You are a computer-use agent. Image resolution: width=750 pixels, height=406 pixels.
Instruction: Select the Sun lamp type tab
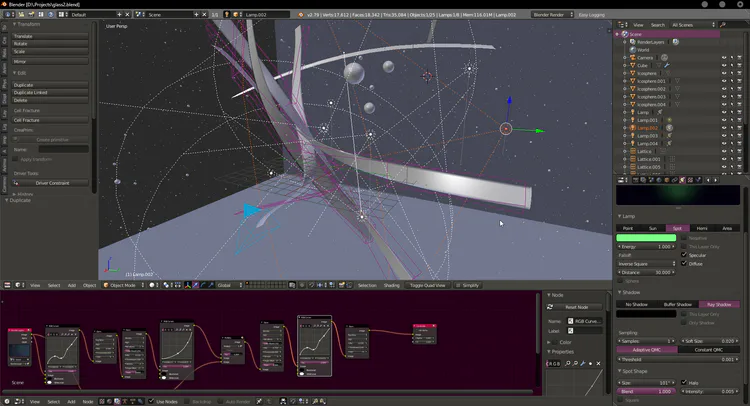tap(653, 228)
